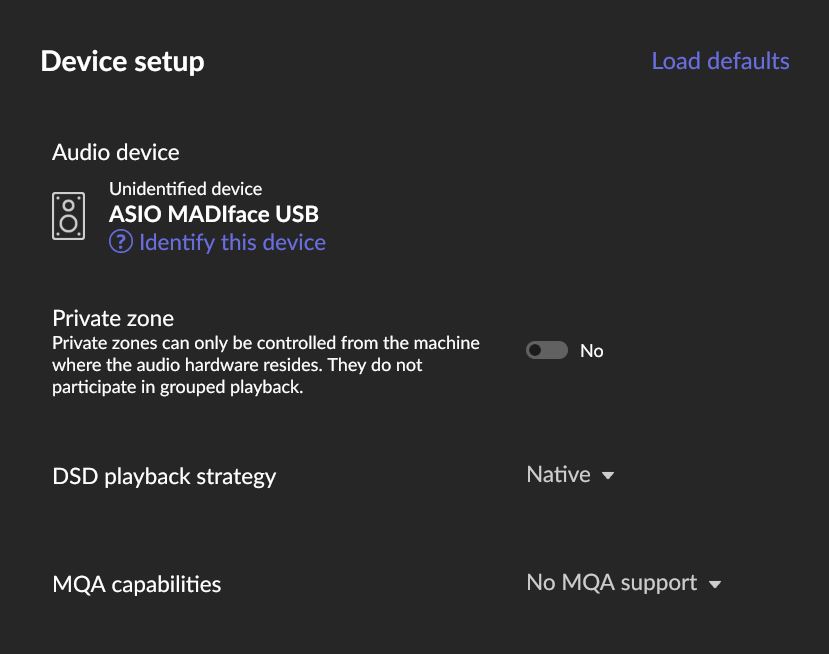This screenshot has height=654, width=829.
Task: Click the Private zone title label
Action: coord(113,318)
